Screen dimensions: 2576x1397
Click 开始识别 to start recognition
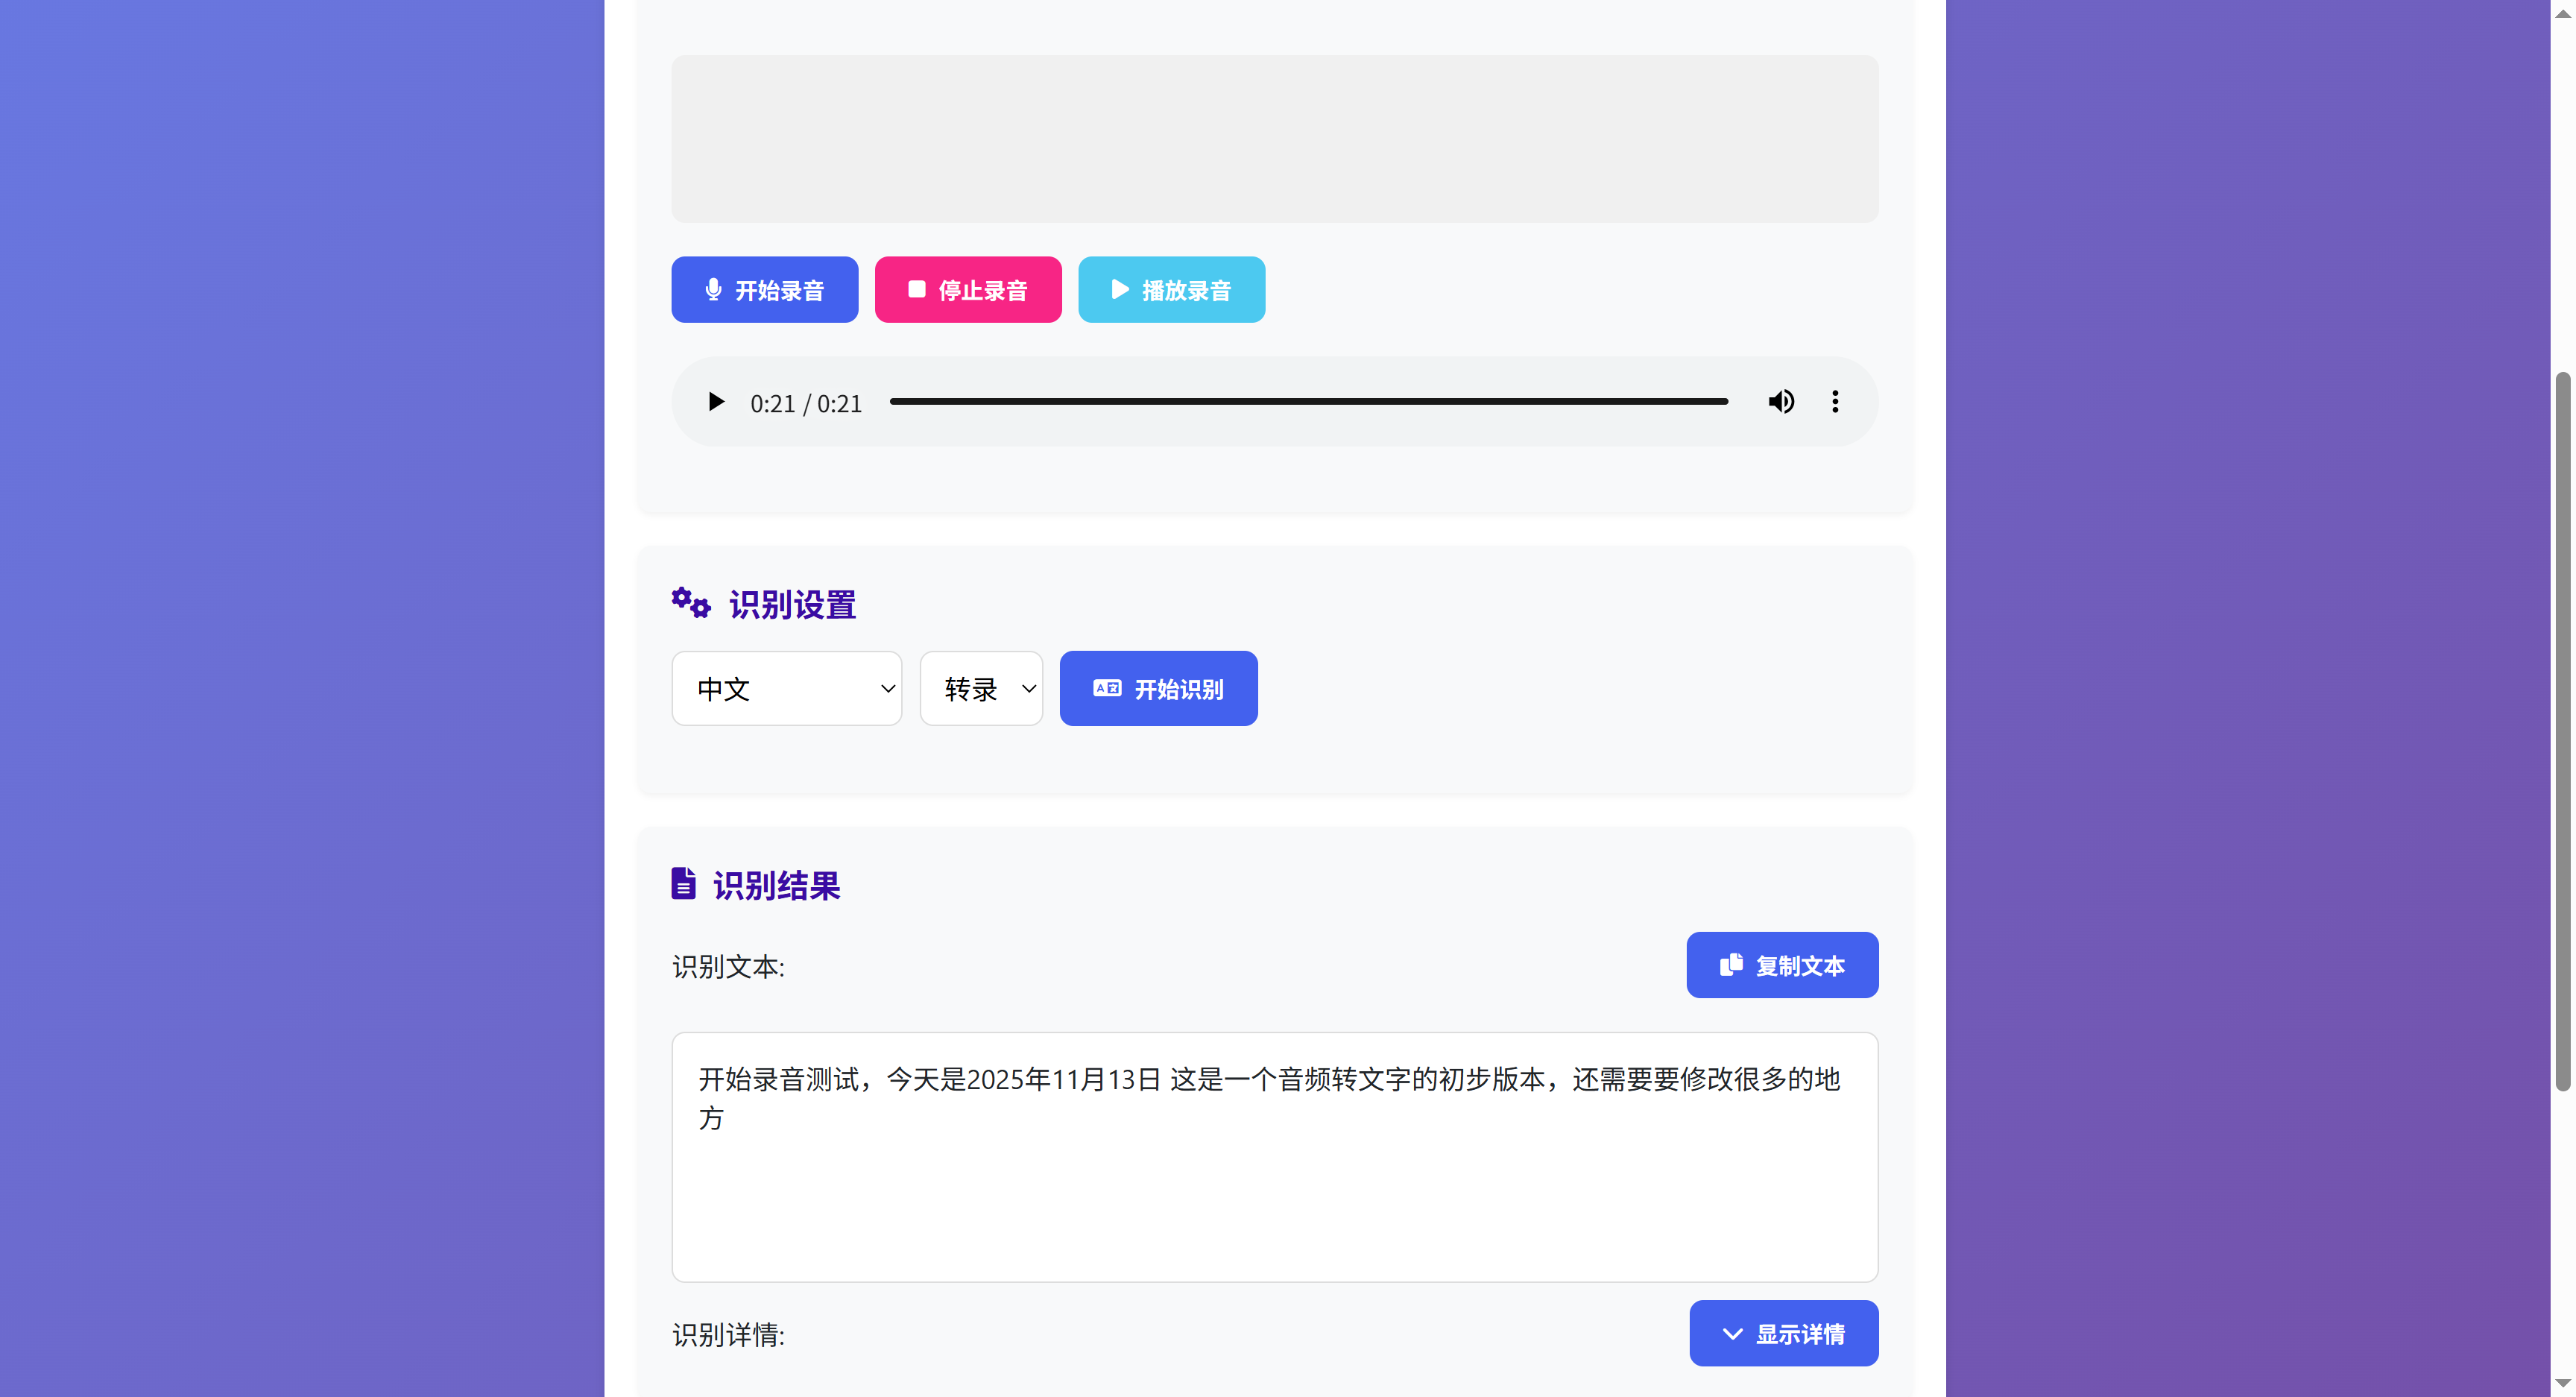point(1158,689)
